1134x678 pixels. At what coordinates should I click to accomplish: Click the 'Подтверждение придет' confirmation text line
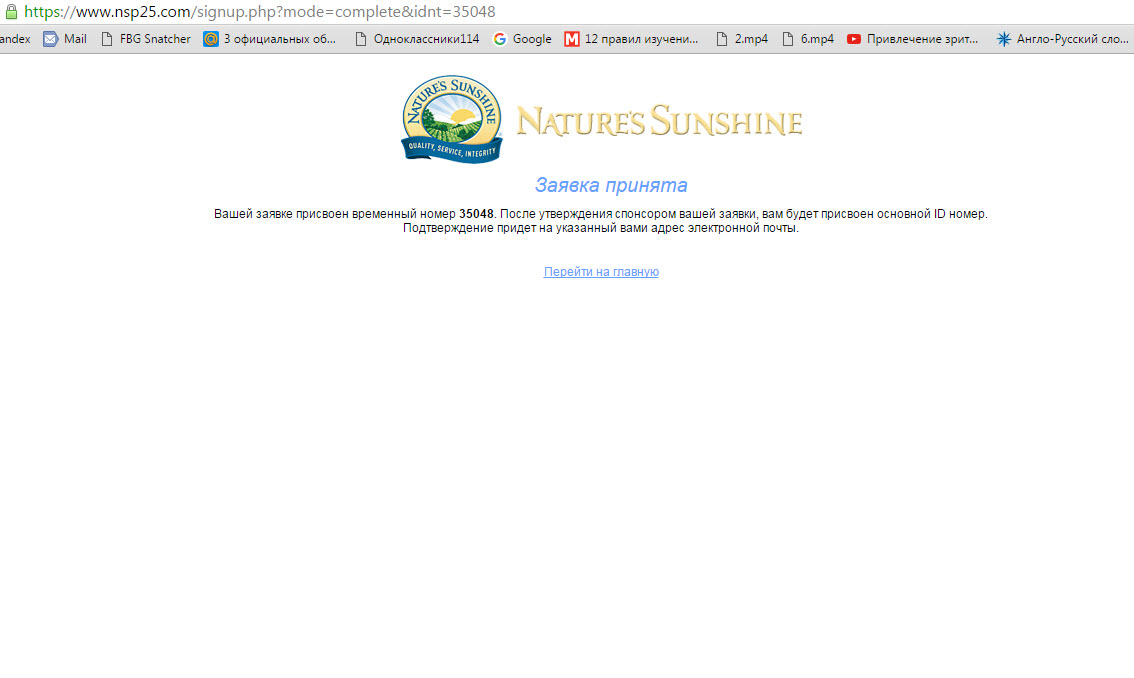point(600,228)
